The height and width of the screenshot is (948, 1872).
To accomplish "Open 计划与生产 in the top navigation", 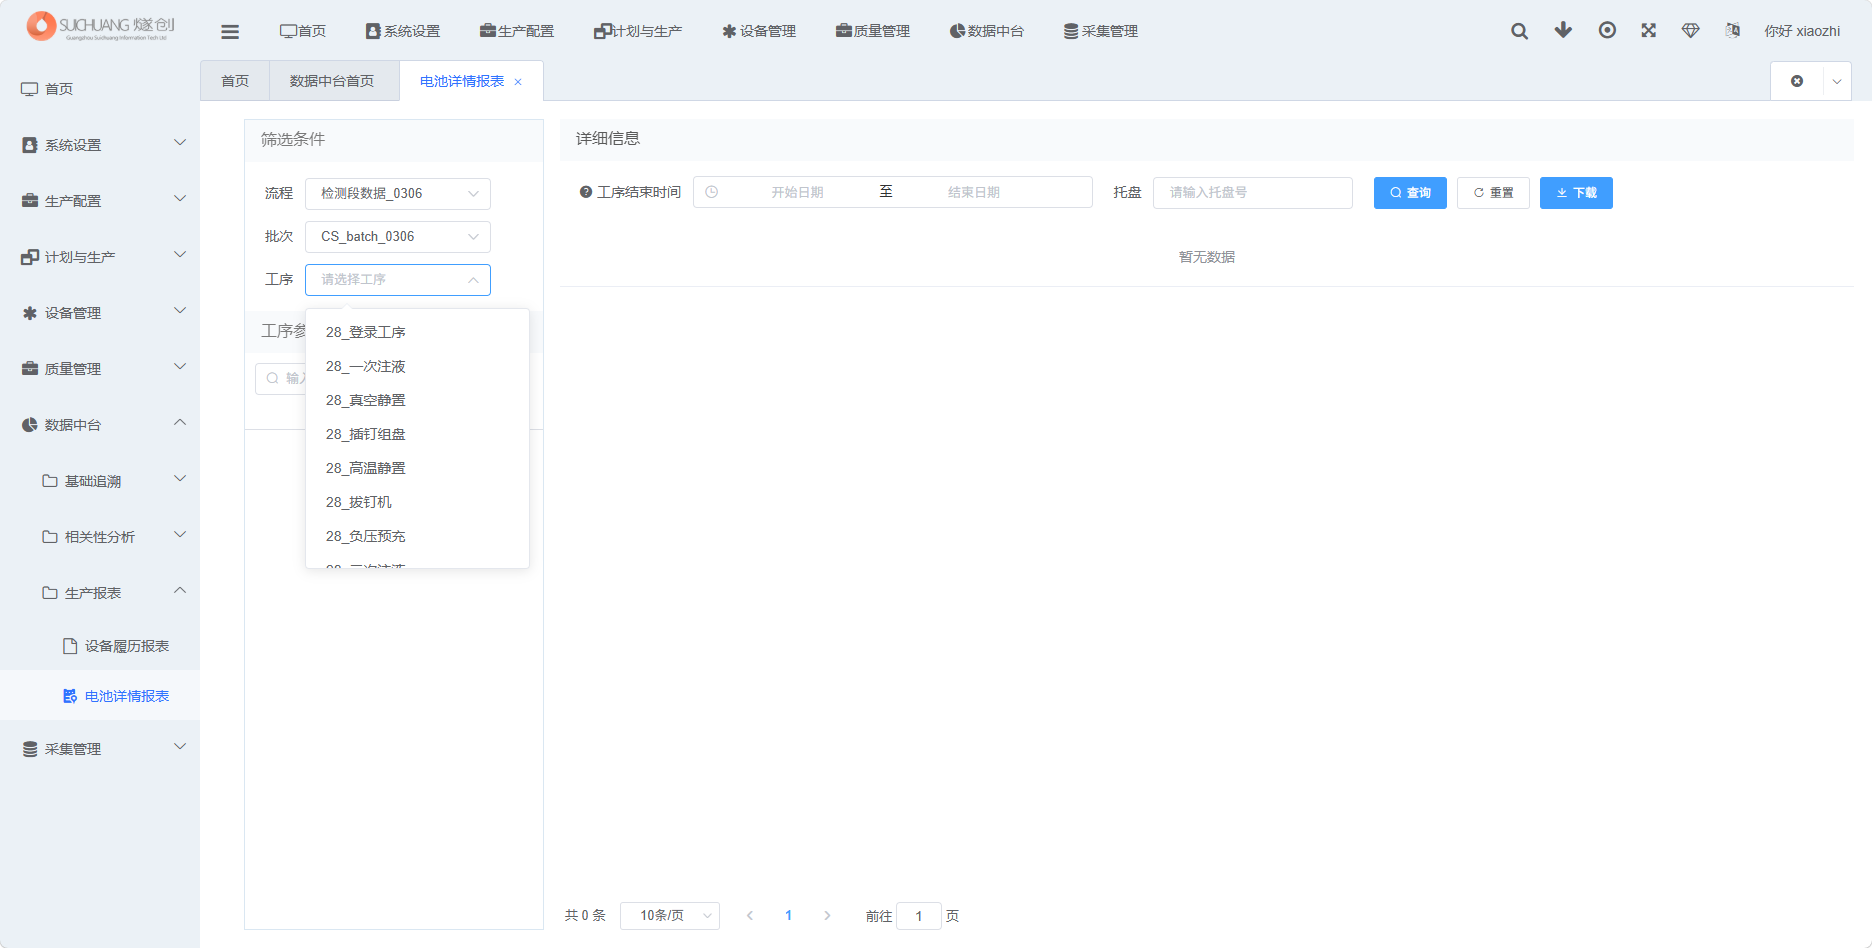I will (x=638, y=31).
